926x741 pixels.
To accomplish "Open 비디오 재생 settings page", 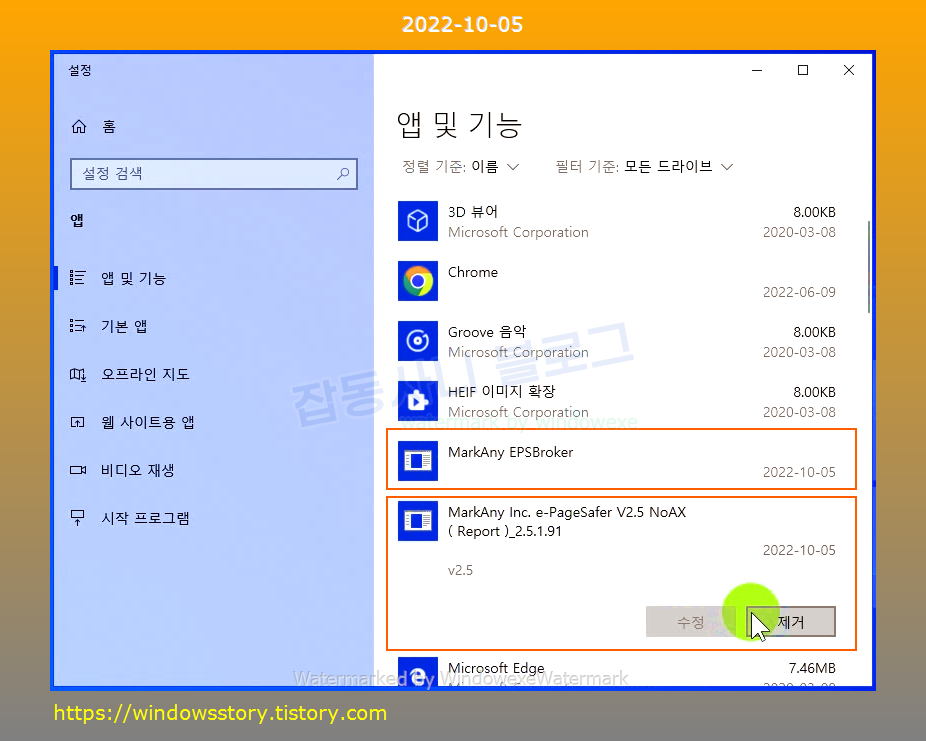I will [x=138, y=470].
